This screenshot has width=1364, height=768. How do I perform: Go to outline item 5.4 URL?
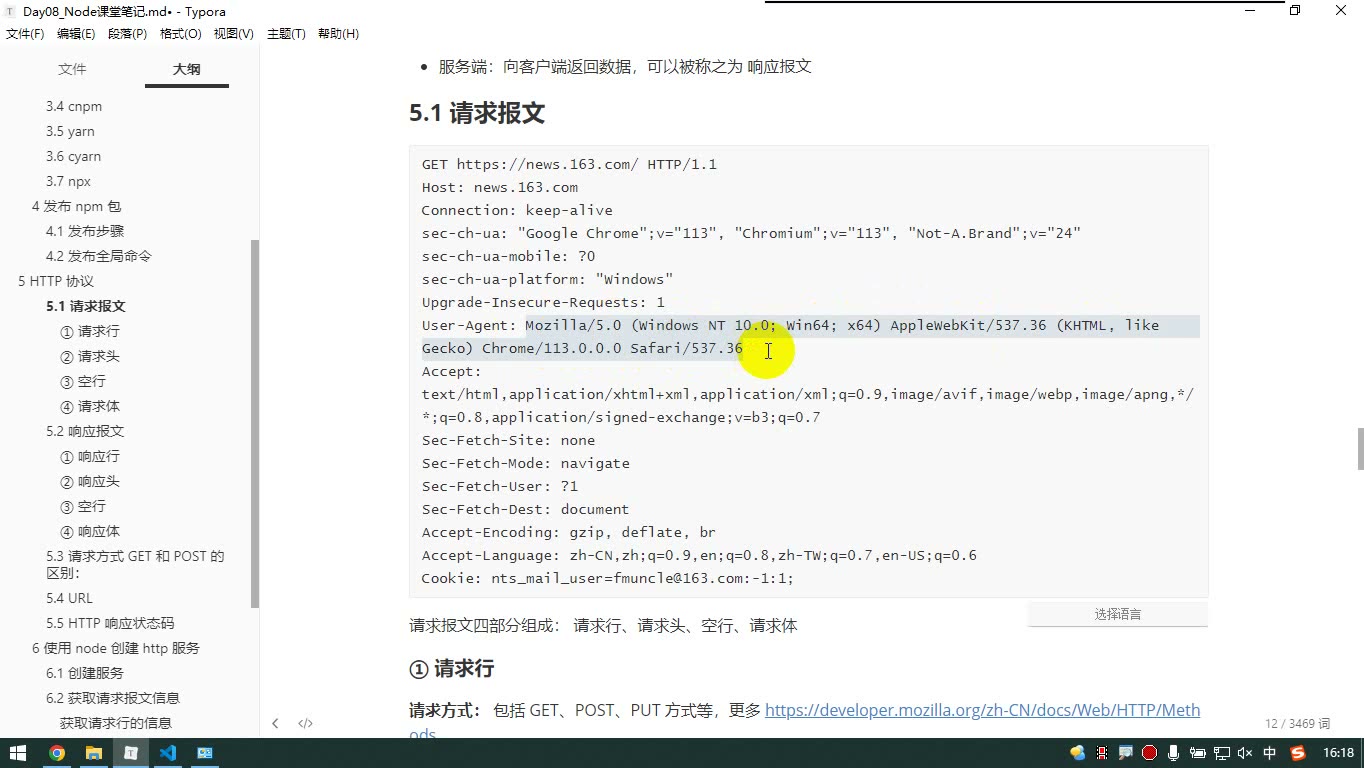69,598
